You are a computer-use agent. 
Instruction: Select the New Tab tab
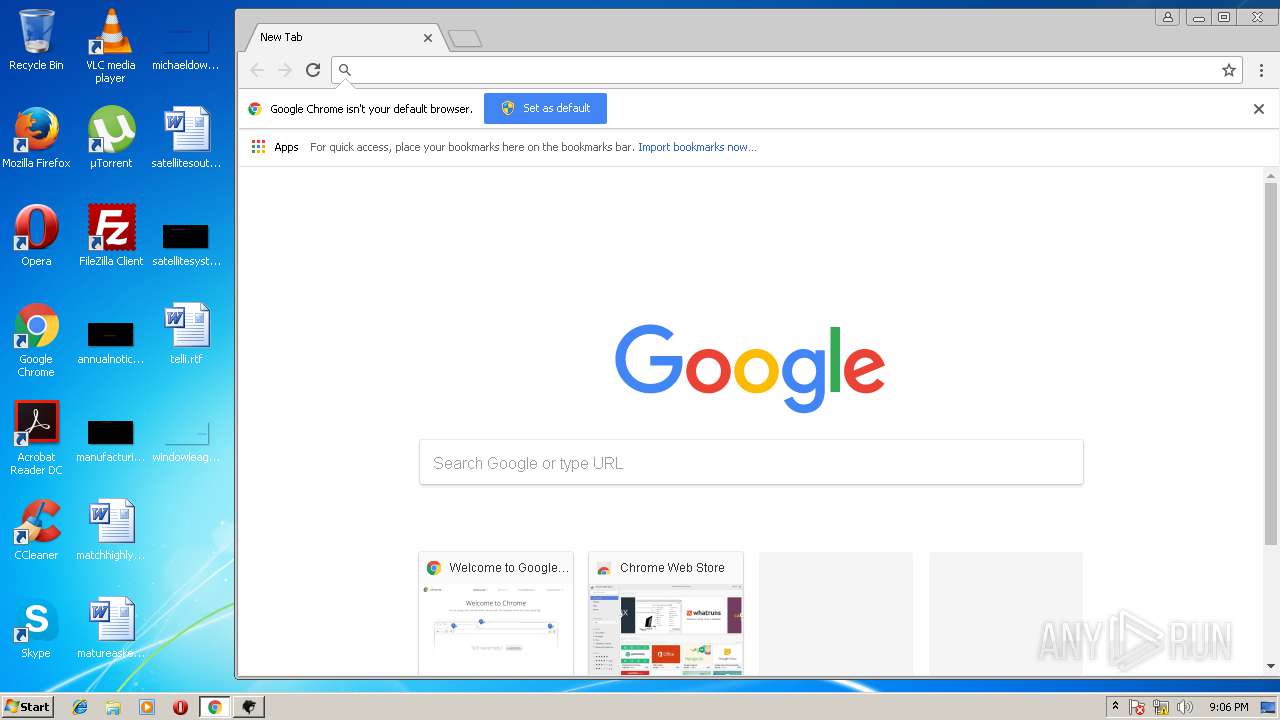343,37
